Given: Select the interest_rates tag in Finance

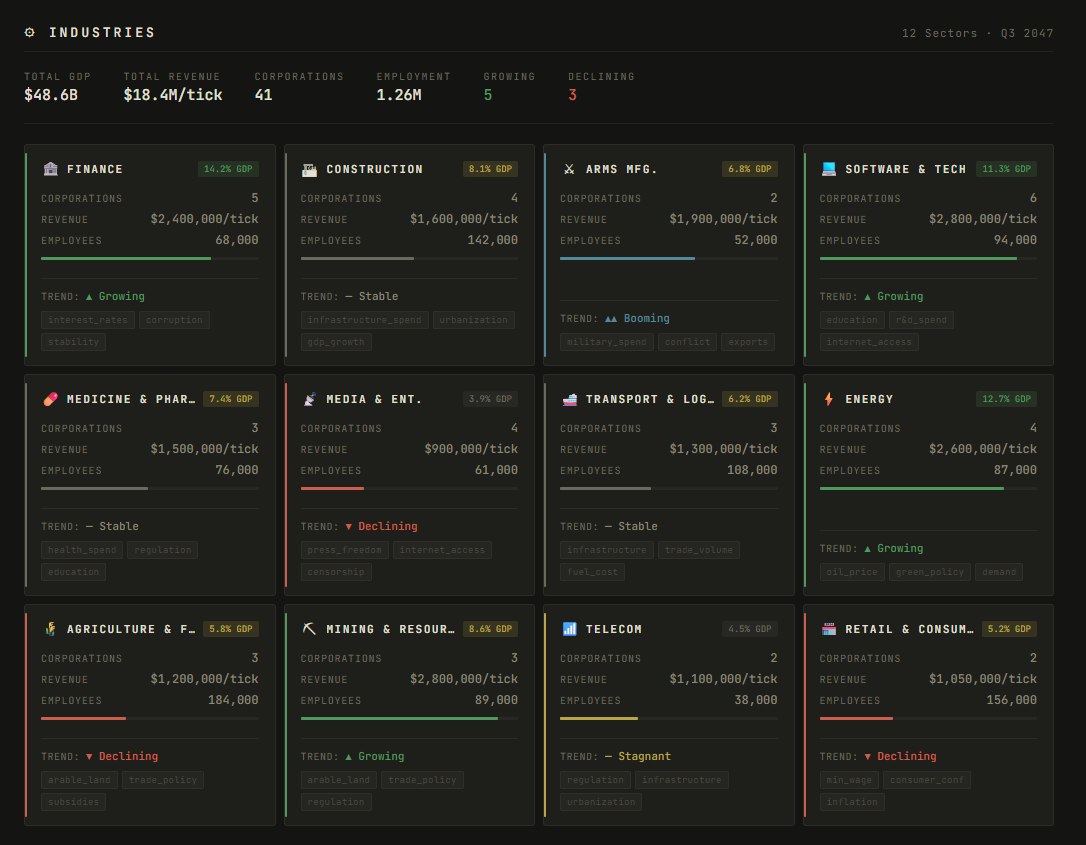Looking at the screenshot, I should pyautogui.click(x=88, y=320).
